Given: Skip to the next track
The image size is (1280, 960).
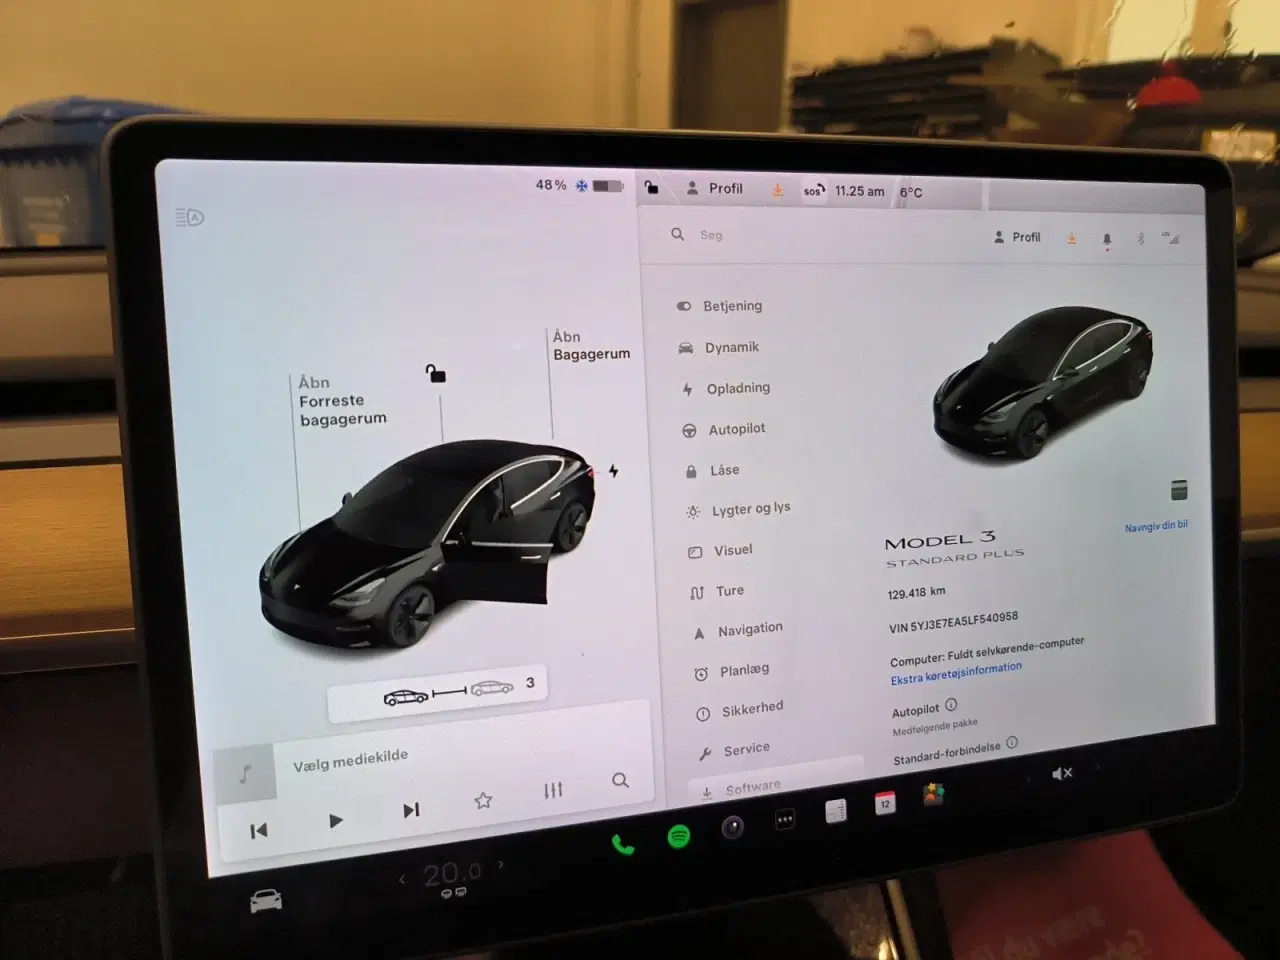Looking at the screenshot, I should tap(411, 810).
